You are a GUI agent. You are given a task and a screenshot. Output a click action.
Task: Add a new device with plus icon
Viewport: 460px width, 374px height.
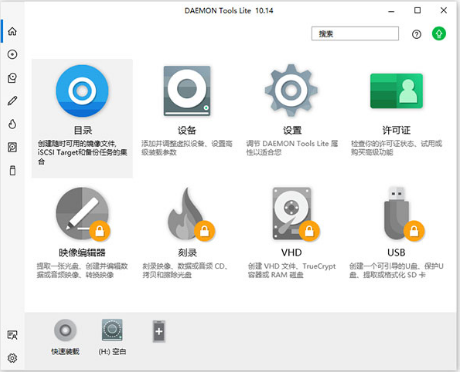[x=159, y=331]
